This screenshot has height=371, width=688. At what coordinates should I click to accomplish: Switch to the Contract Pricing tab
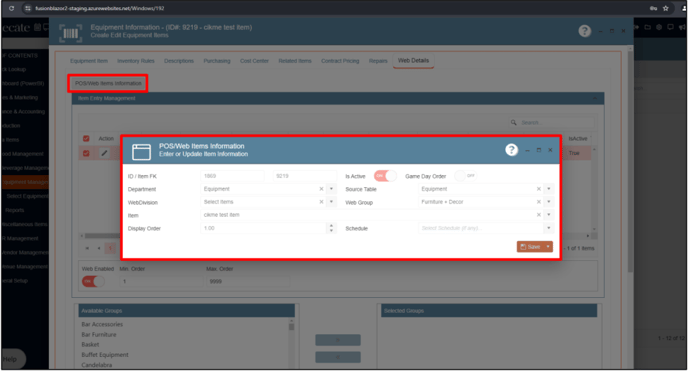pos(340,61)
